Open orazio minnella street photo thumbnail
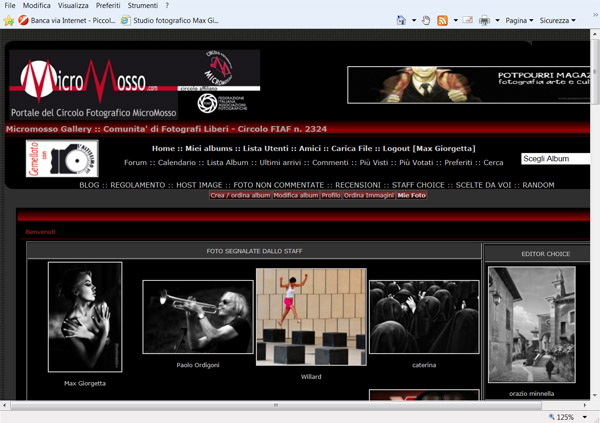This screenshot has width=600, height=423. [x=532, y=325]
